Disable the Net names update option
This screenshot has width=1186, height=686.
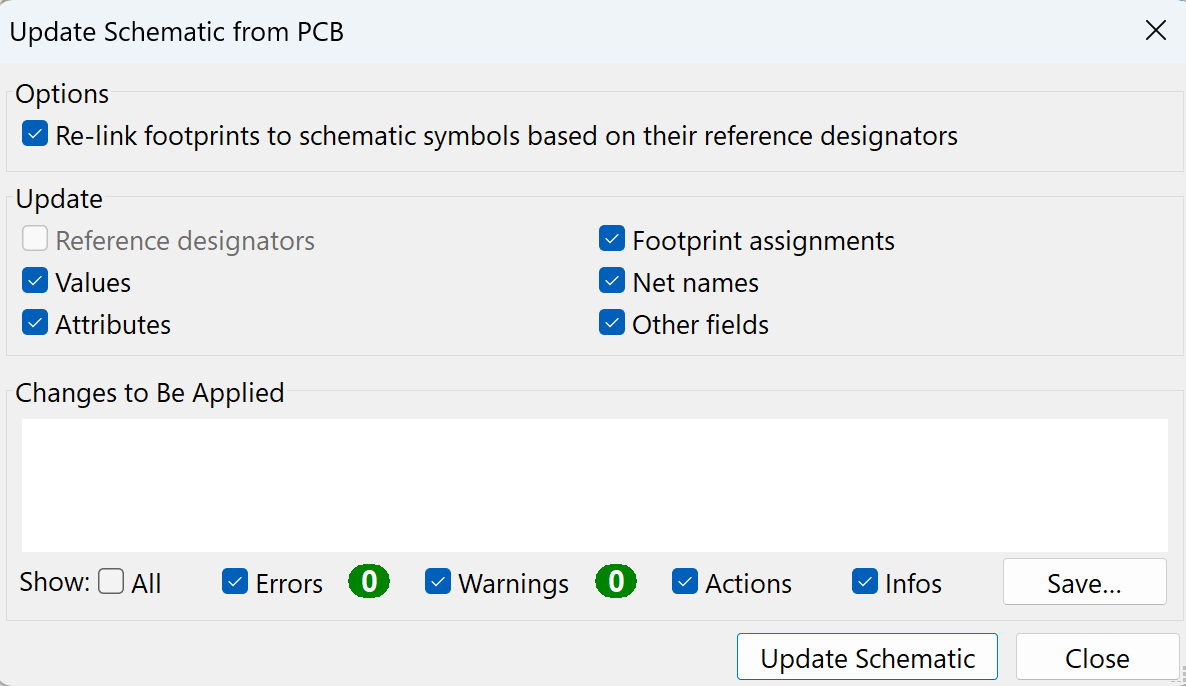(x=612, y=282)
